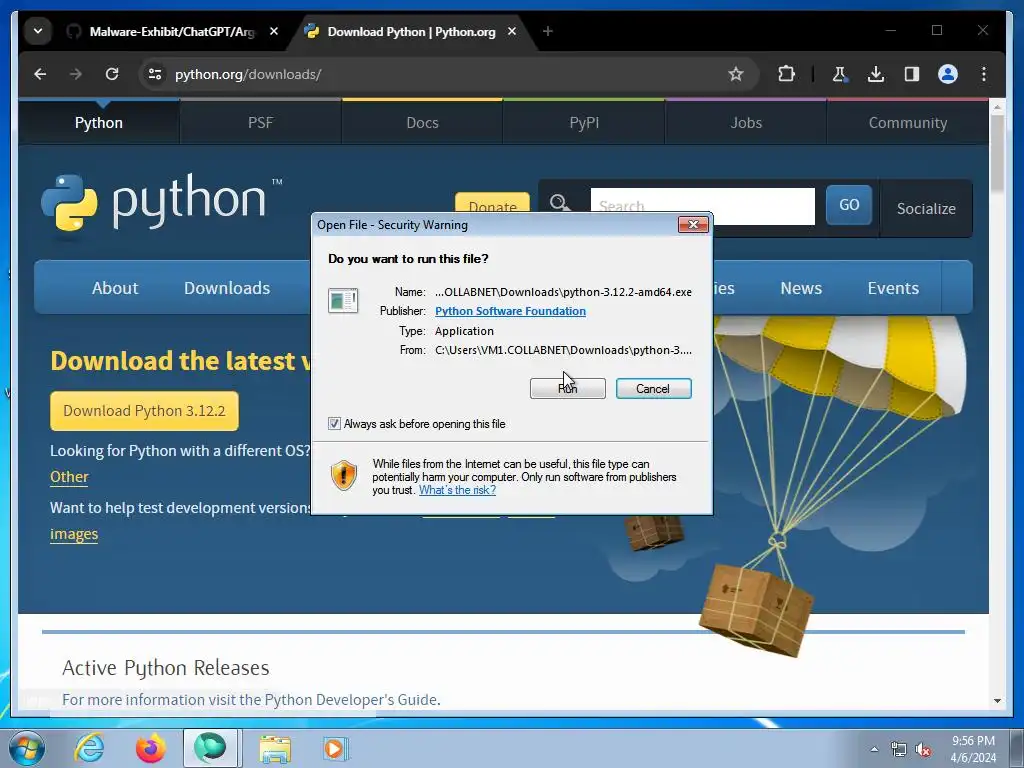
Task: Open the PSF top navigation item
Action: click(x=261, y=123)
